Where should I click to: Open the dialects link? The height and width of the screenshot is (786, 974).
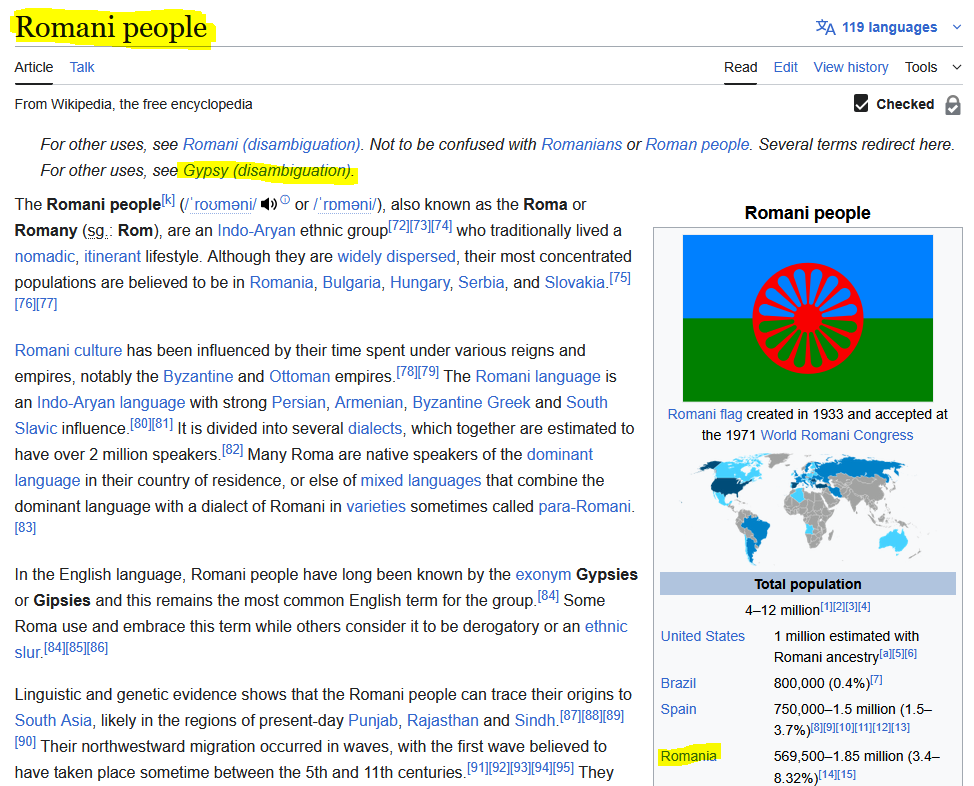375,429
